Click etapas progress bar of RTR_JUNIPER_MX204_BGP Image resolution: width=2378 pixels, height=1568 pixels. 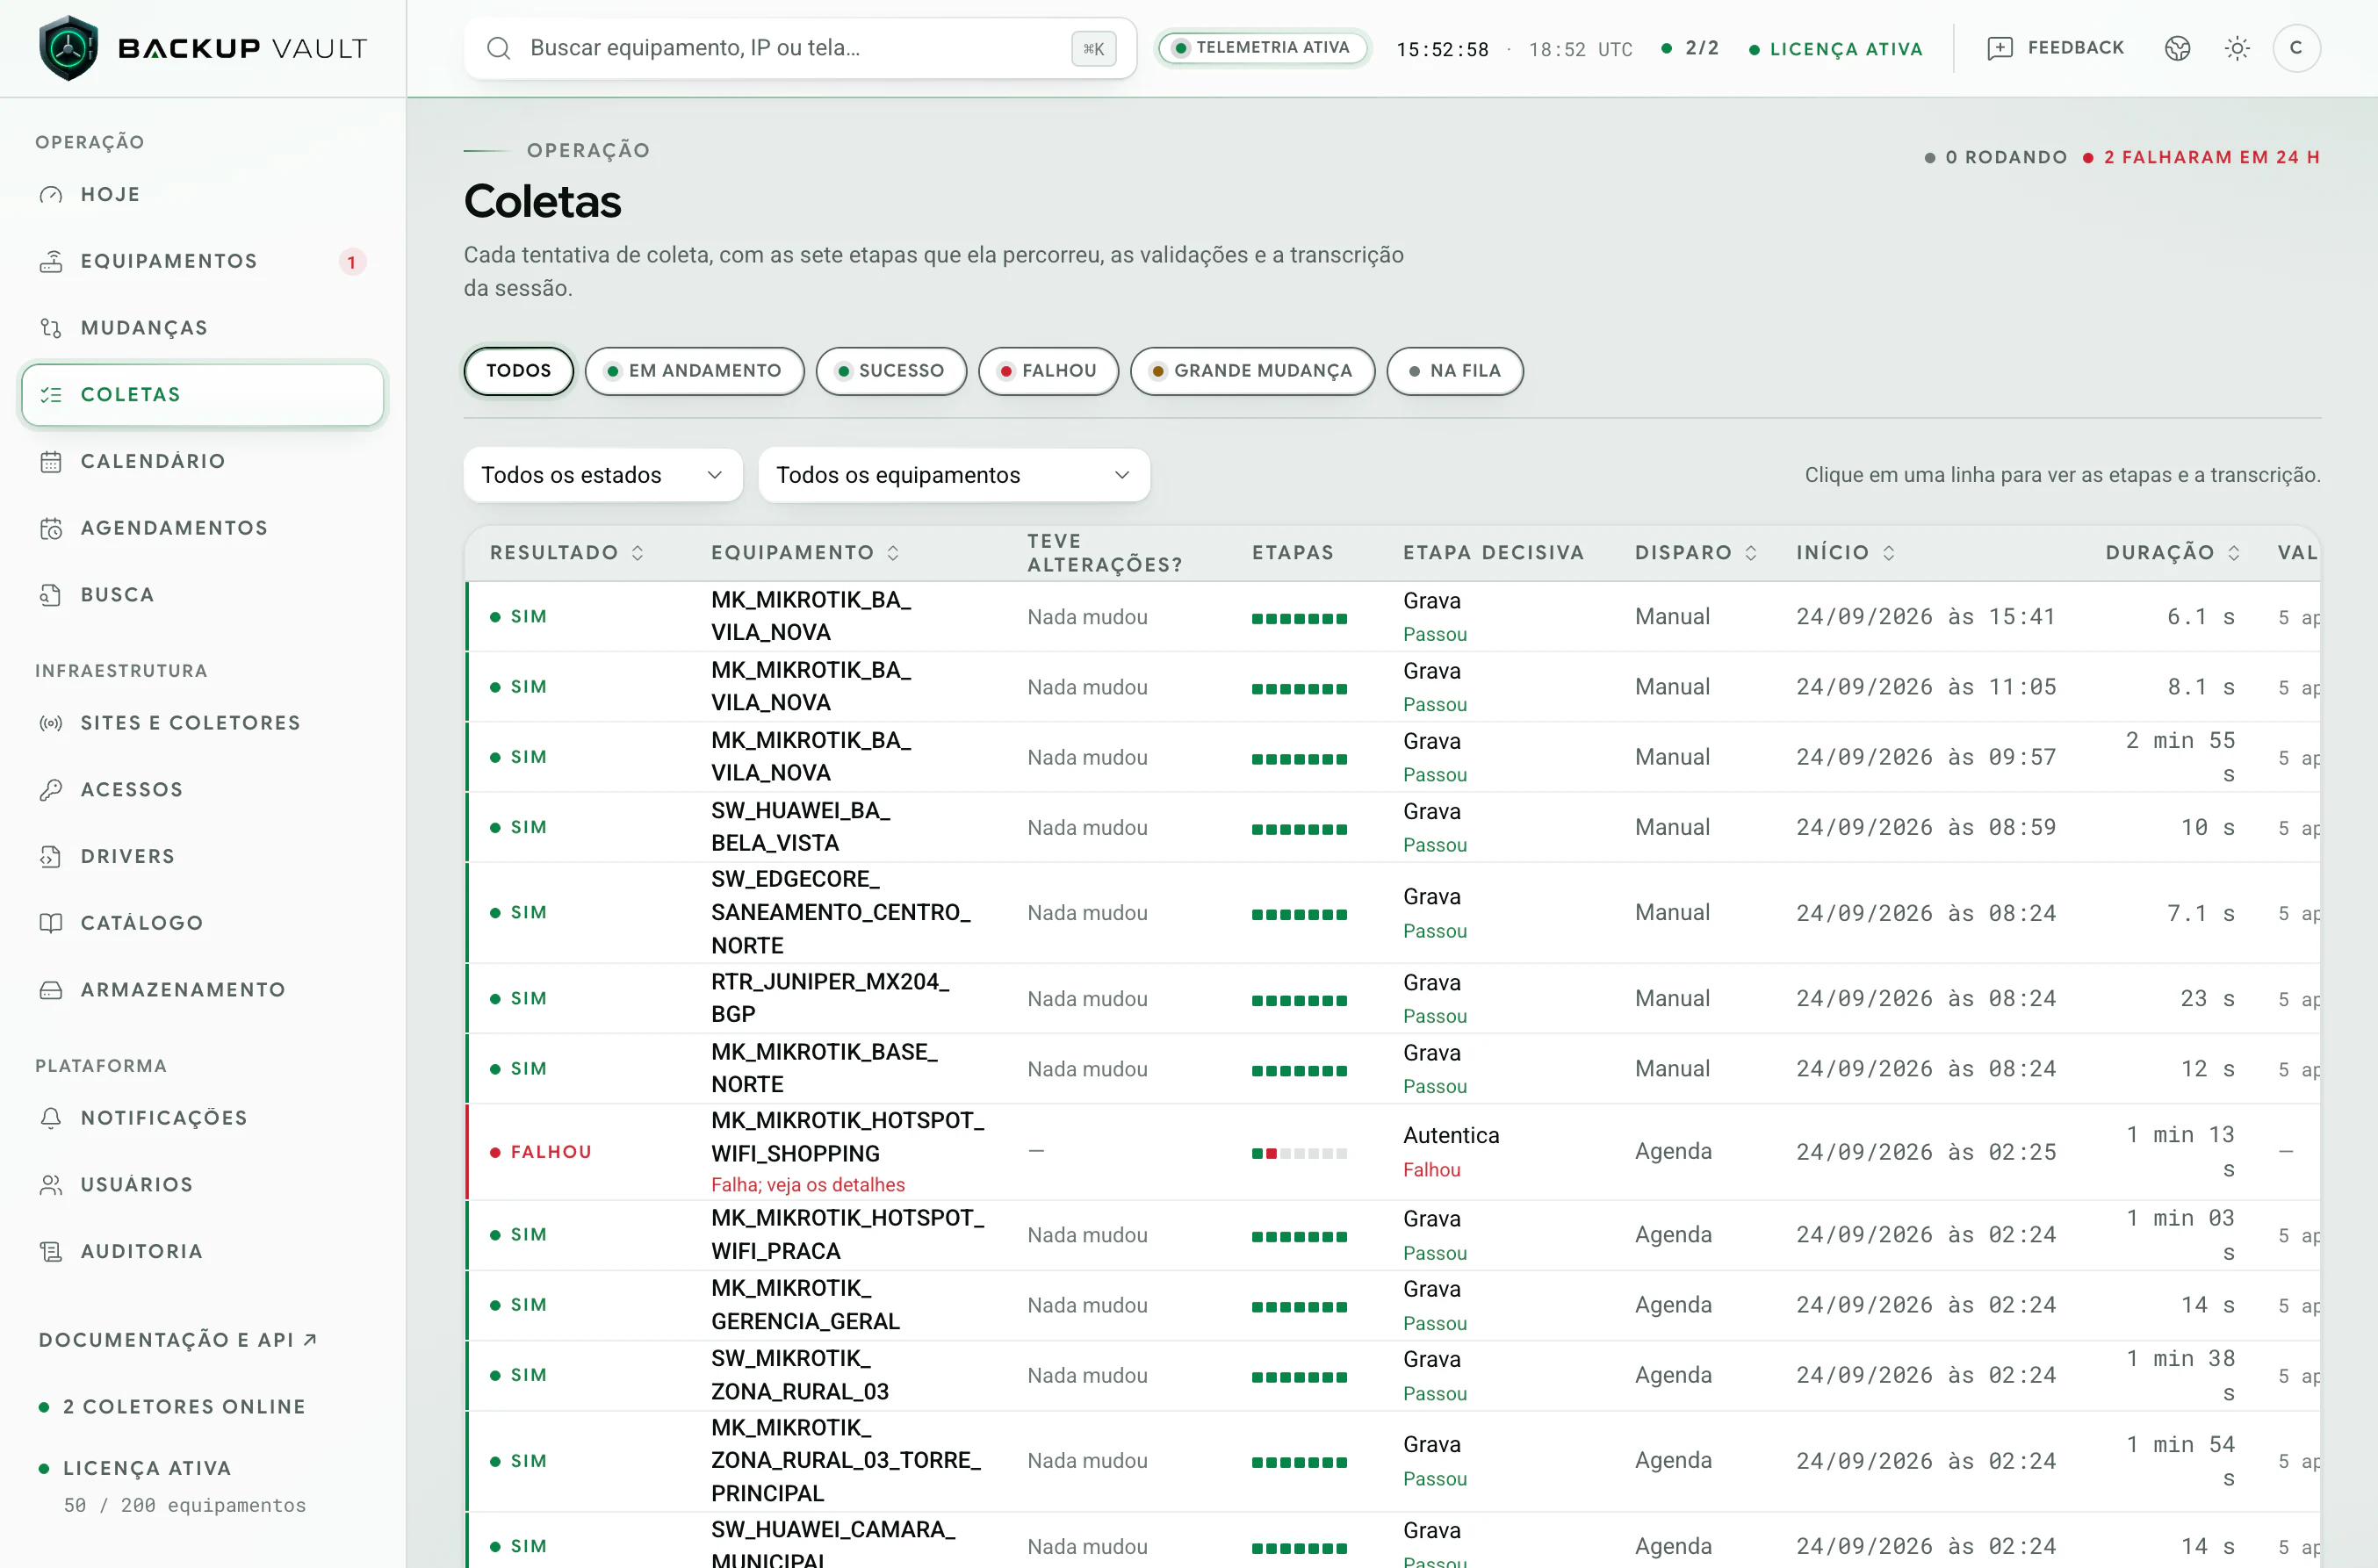pyautogui.click(x=1299, y=1000)
